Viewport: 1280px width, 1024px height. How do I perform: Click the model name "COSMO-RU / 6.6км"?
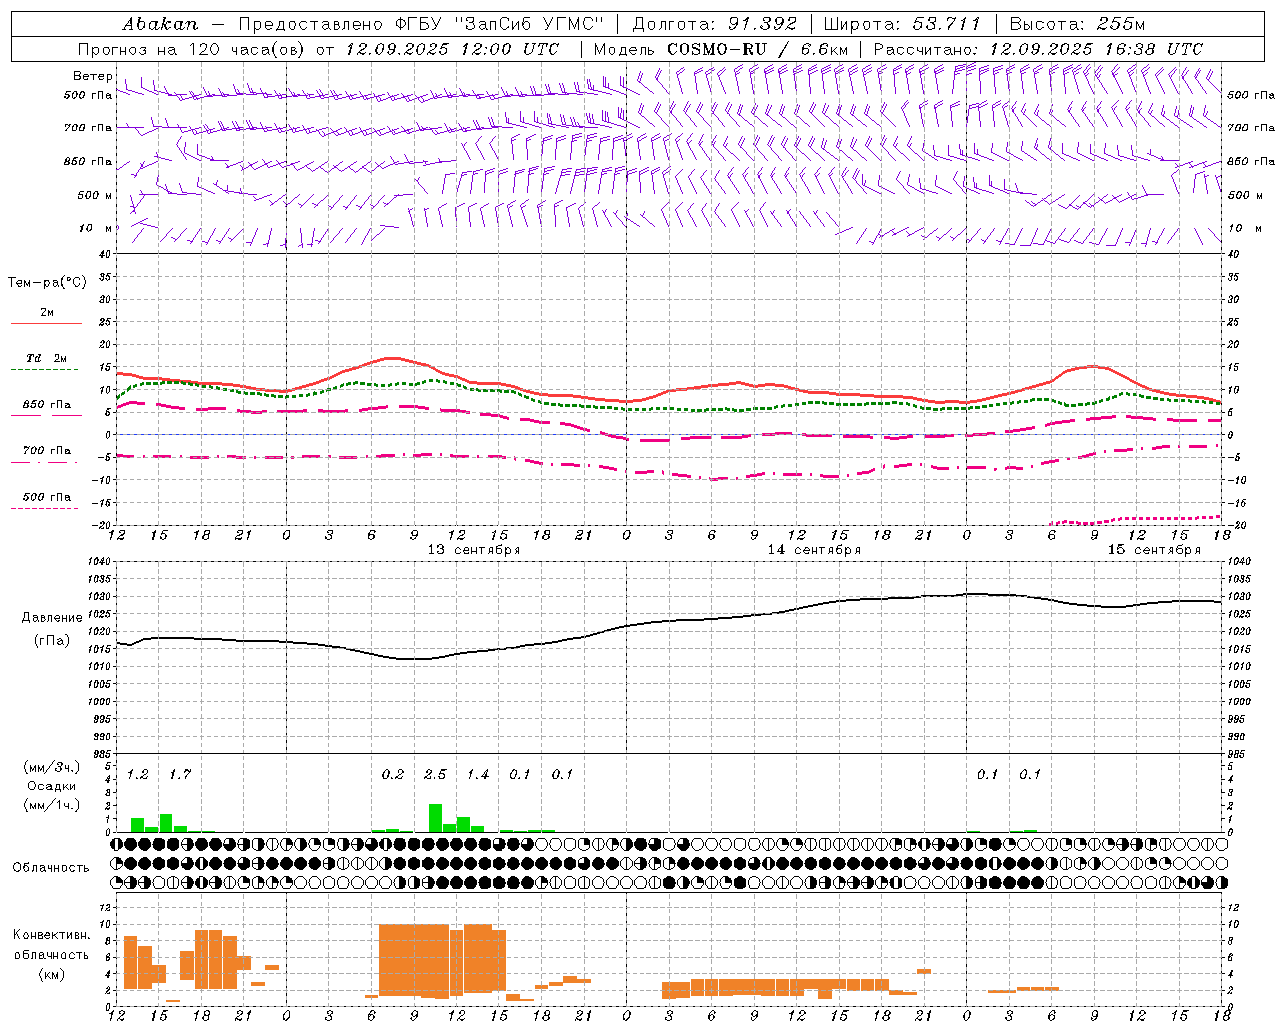[x=757, y=48]
